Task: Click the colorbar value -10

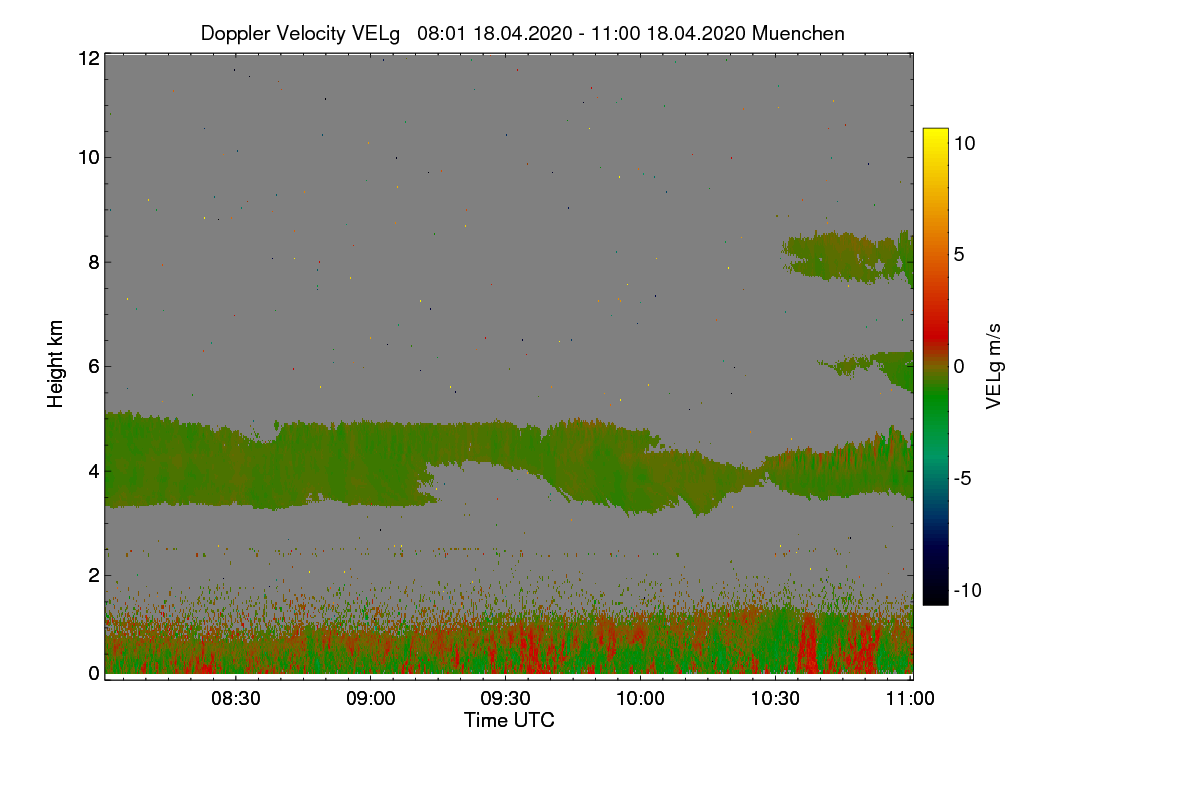Action: tap(967, 590)
